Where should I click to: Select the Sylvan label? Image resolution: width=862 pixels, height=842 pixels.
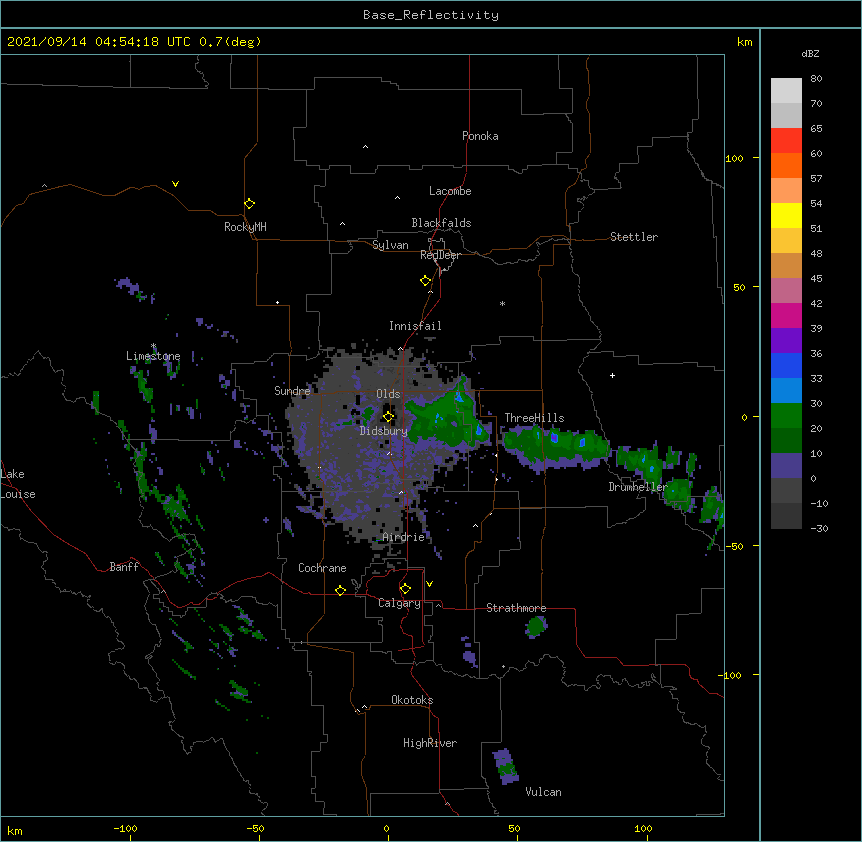[390, 245]
